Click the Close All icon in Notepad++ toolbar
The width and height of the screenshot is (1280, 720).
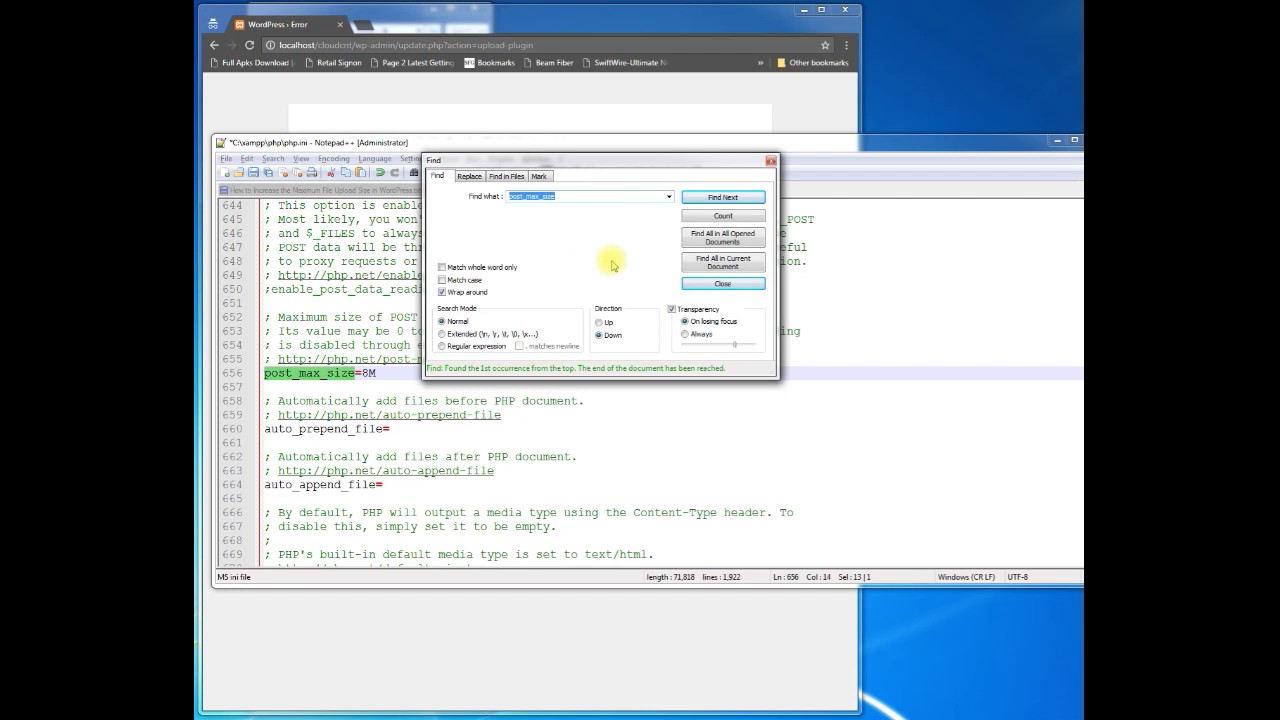pos(297,173)
